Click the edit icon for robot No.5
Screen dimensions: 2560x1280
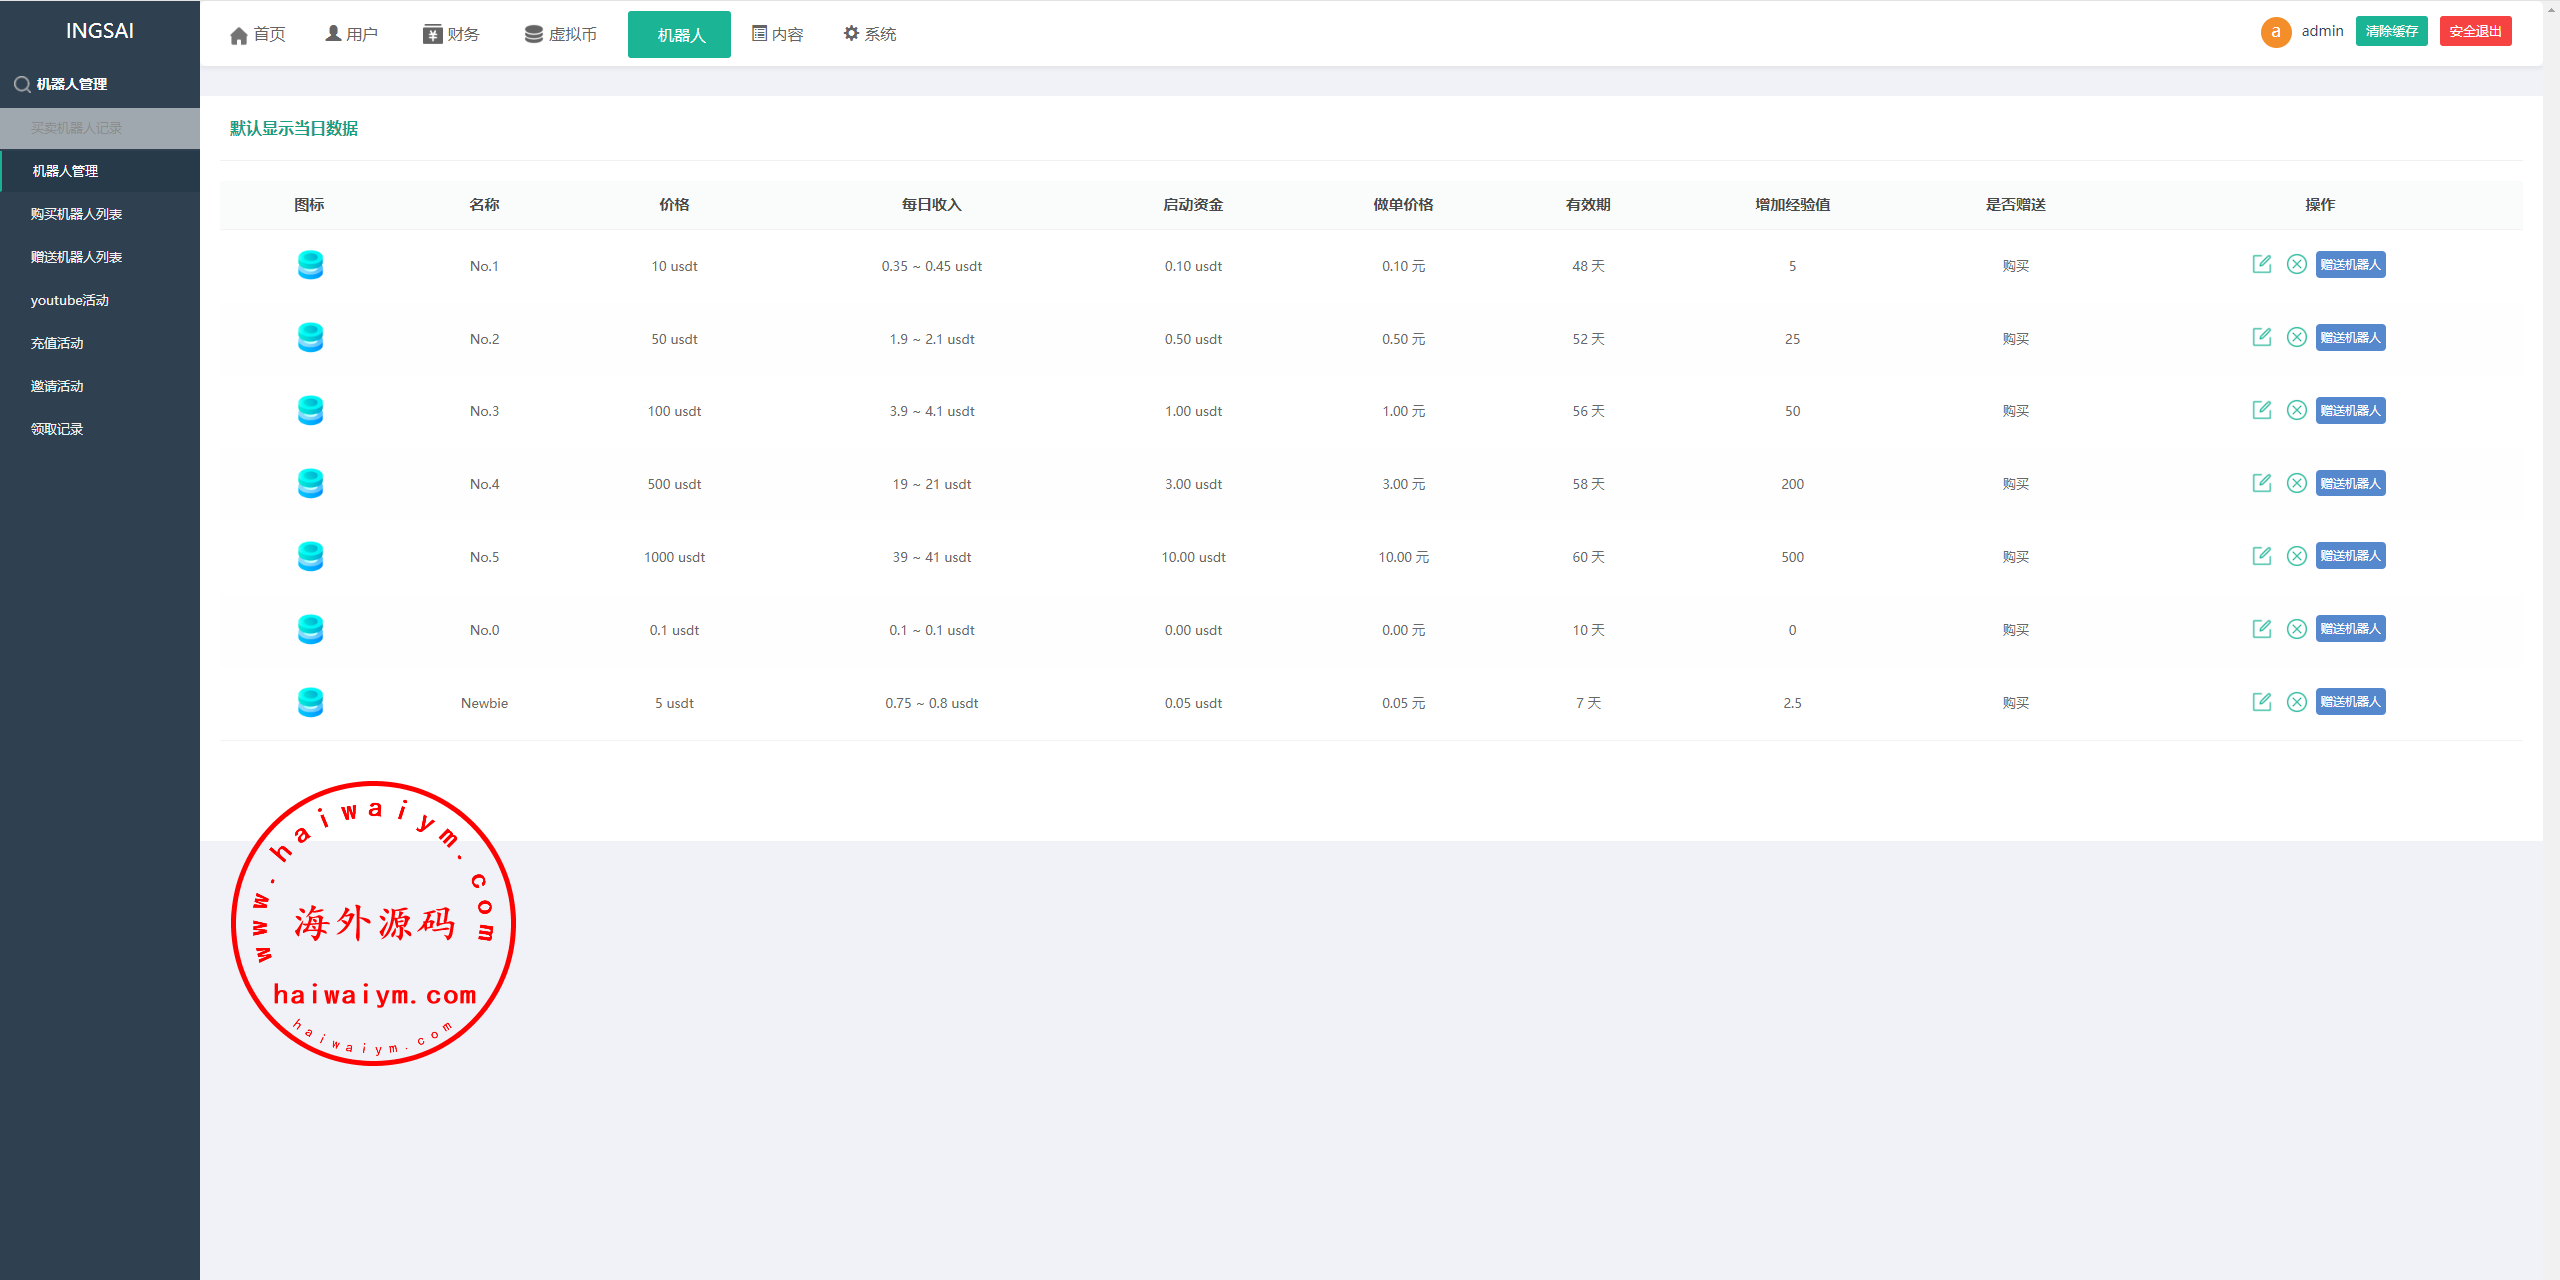click(2261, 556)
